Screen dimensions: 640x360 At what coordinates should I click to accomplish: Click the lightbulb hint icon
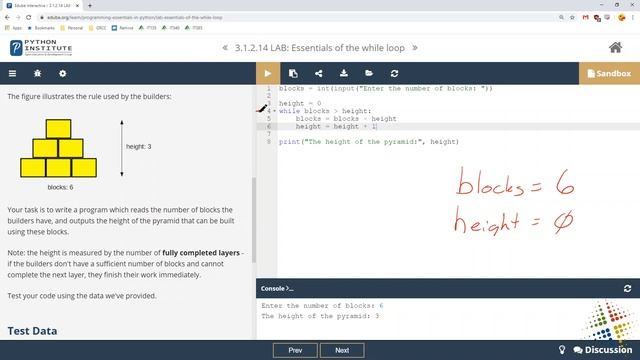tap(562, 350)
